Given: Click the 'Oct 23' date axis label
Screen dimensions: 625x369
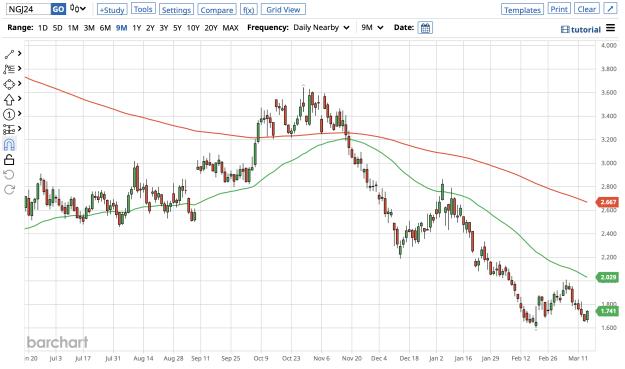Looking at the screenshot, I should [291, 358].
